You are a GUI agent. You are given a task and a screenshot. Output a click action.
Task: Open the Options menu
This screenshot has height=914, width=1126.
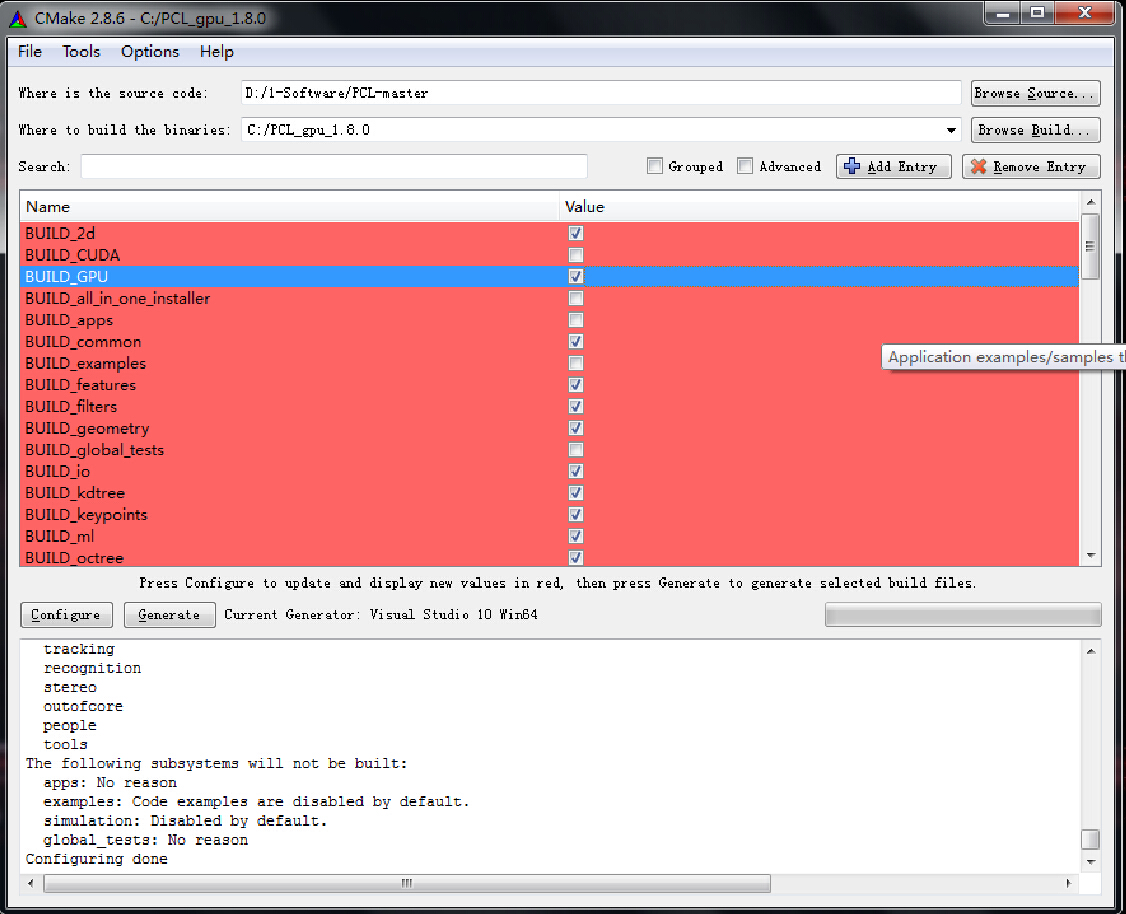coord(150,52)
